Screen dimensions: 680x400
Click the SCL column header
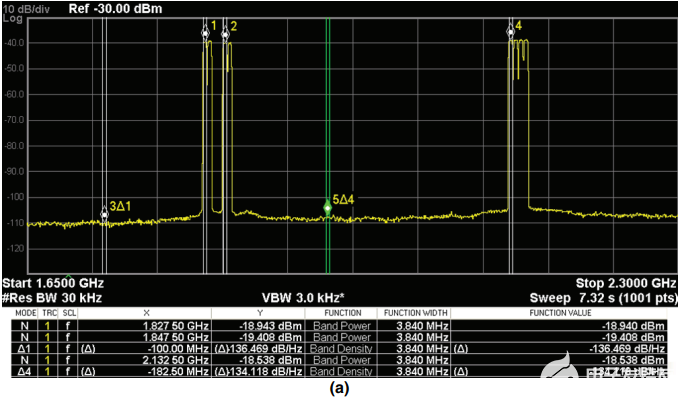pos(69,313)
